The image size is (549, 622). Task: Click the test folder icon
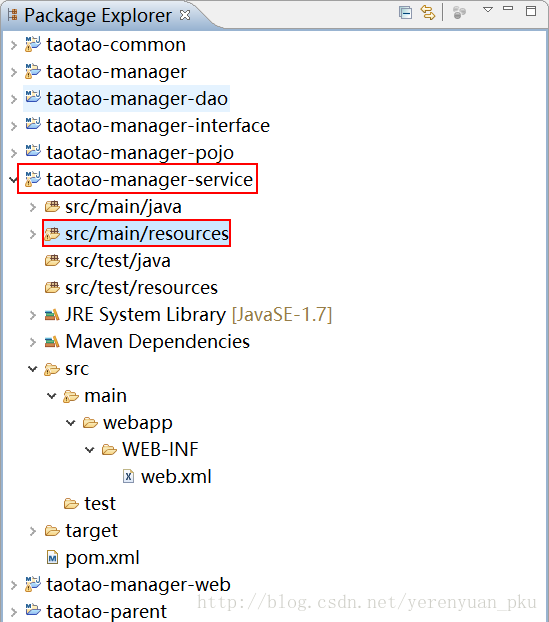(71, 504)
